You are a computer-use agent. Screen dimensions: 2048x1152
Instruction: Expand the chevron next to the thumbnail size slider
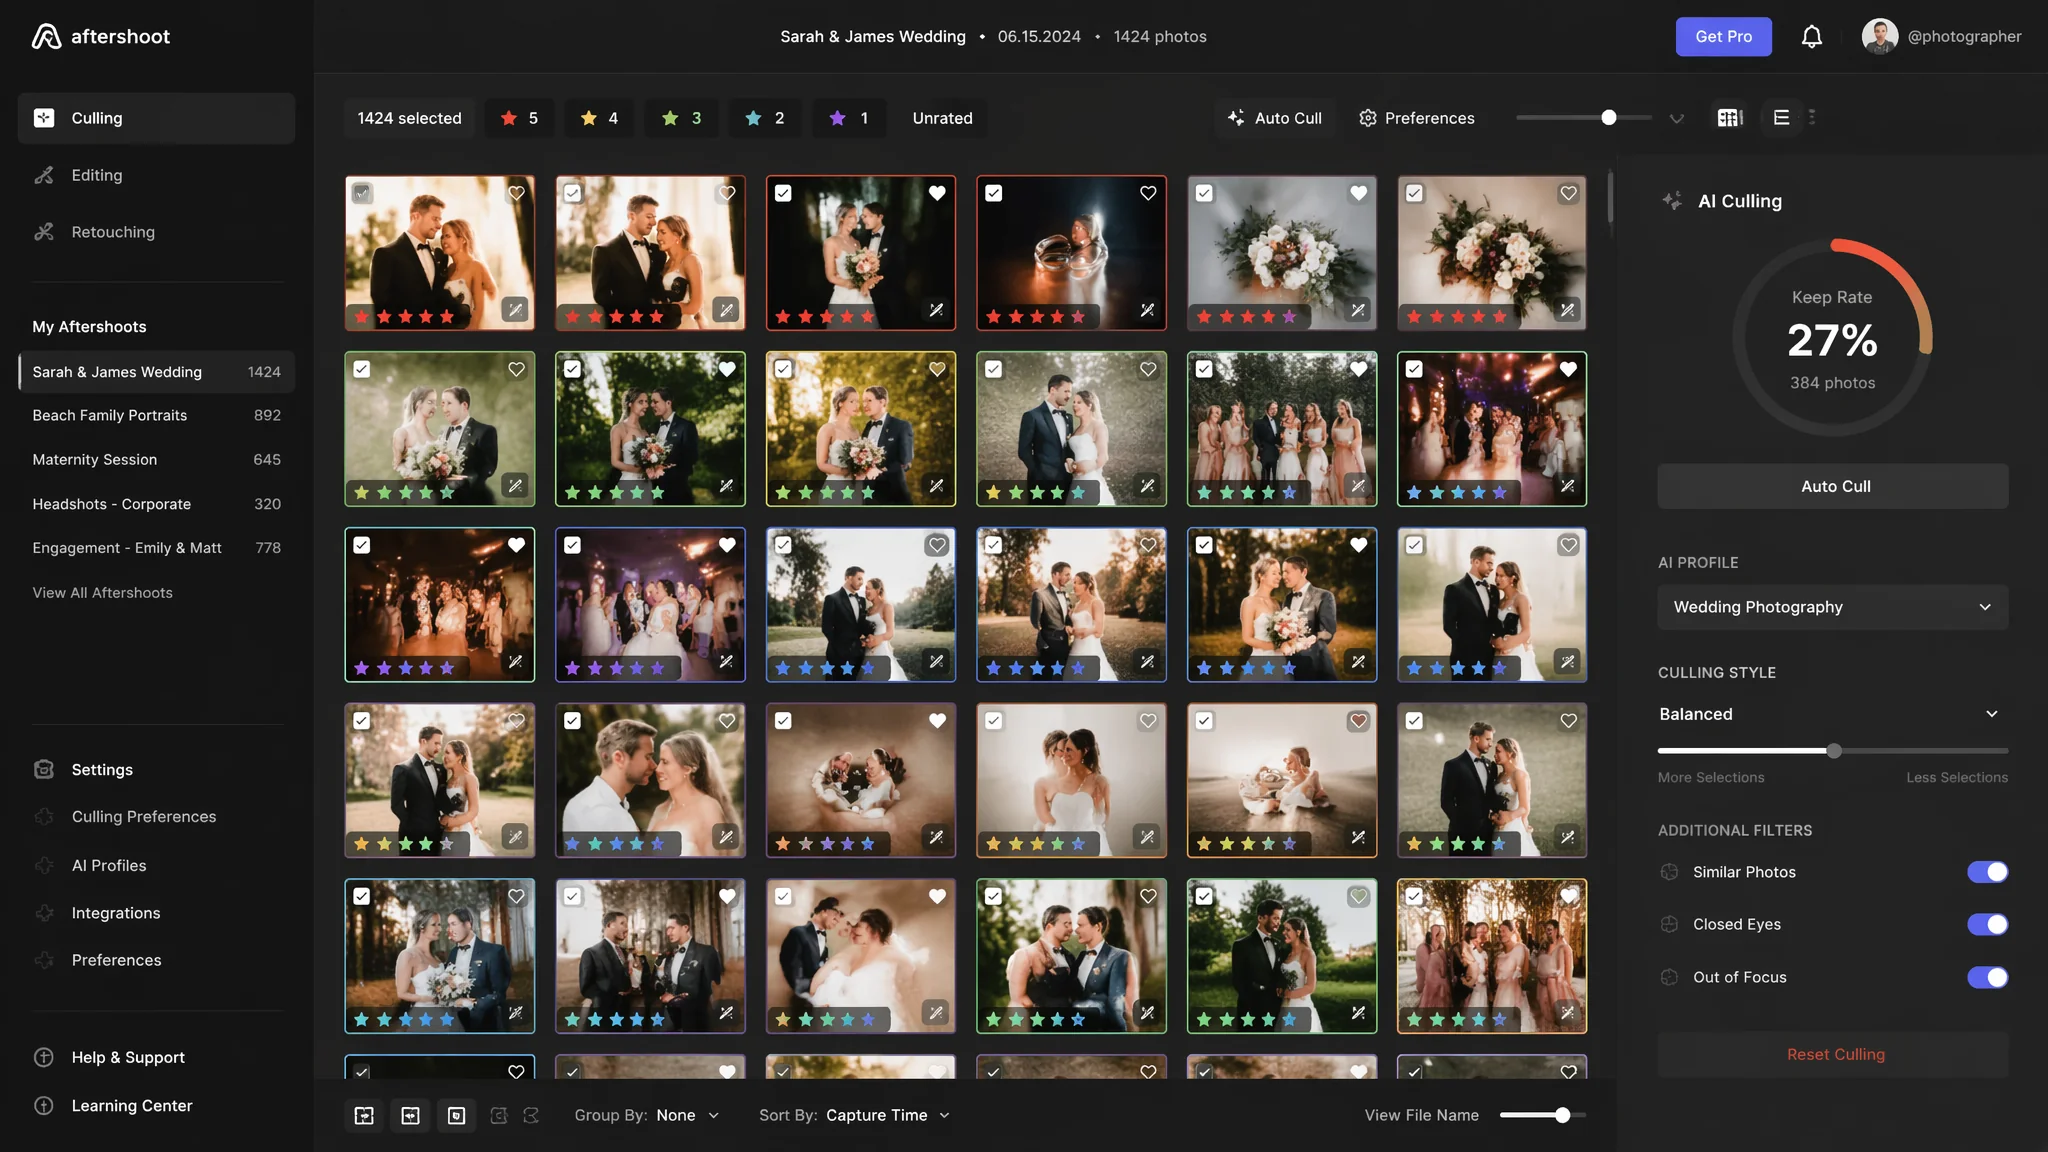click(1677, 118)
